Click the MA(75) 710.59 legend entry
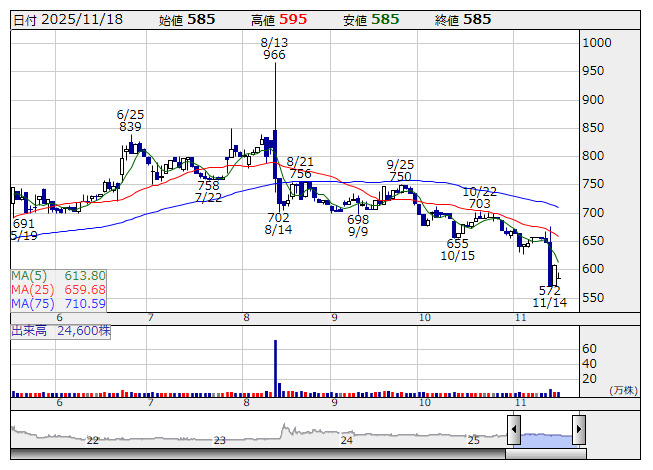 click(58, 303)
